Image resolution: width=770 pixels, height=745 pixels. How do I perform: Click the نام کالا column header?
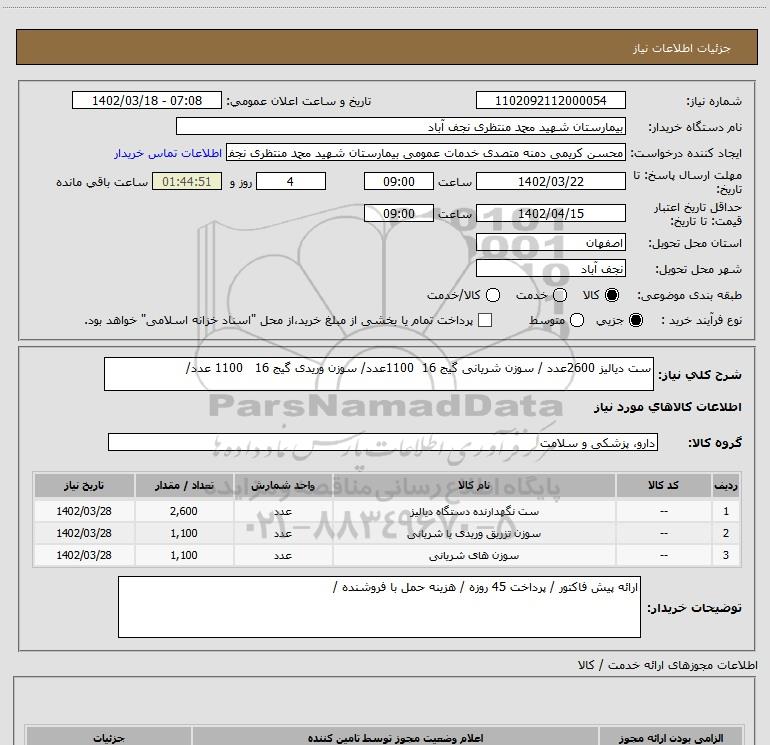pyautogui.click(x=474, y=485)
